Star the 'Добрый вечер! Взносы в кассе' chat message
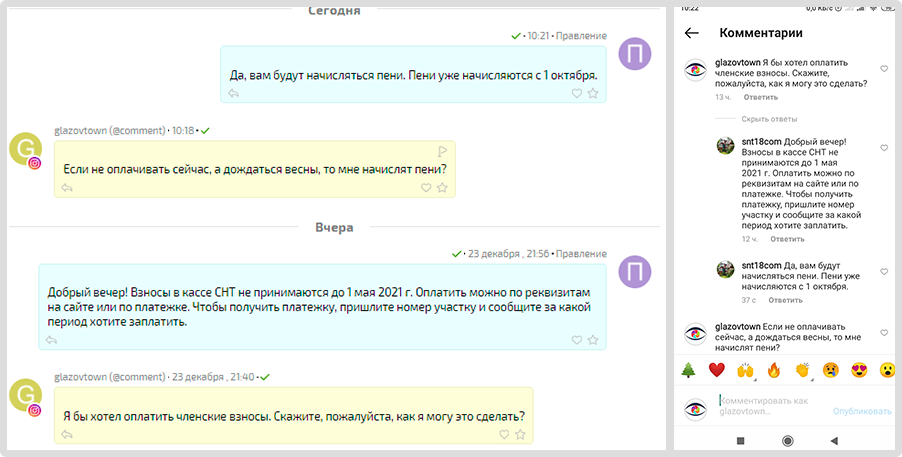The height and width of the screenshot is (457, 902). [x=593, y=340]
